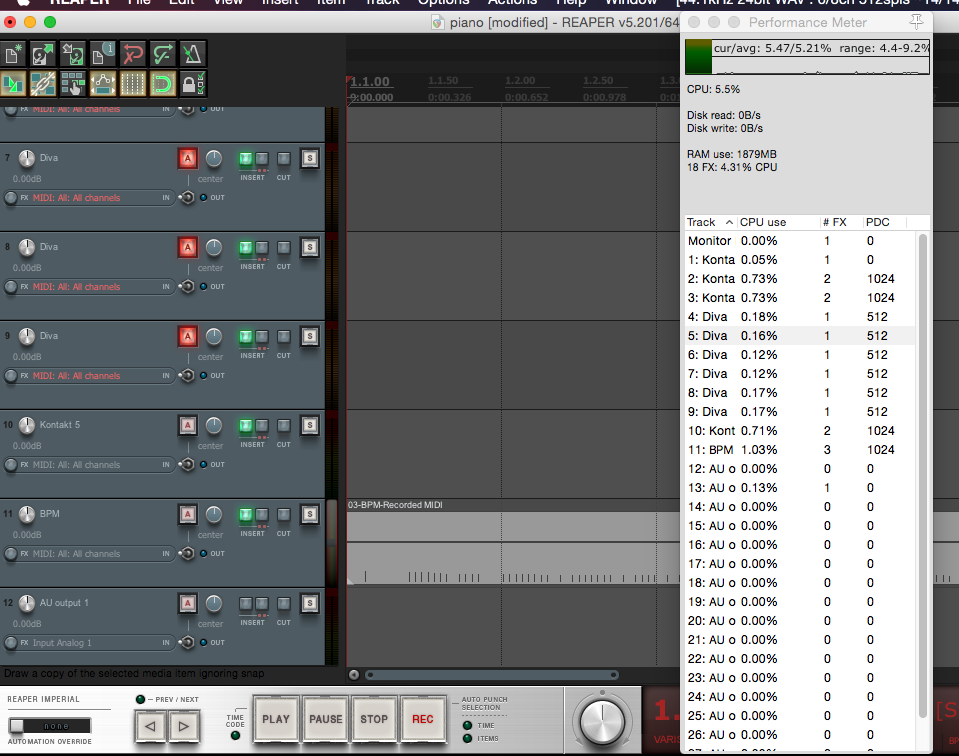The height and width of the screenshot is (756, 959).
Task: Toggle grid lines toolbar icon
Action: pyautogui.click(x=133, y=84)
